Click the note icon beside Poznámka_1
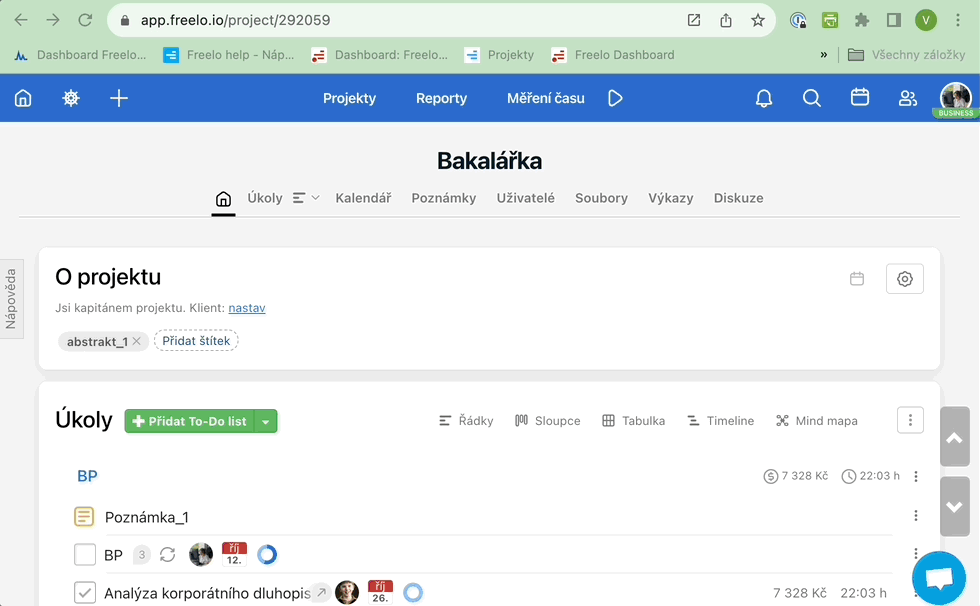This screenshot has height=606, width=980. [x=84, y=517]
